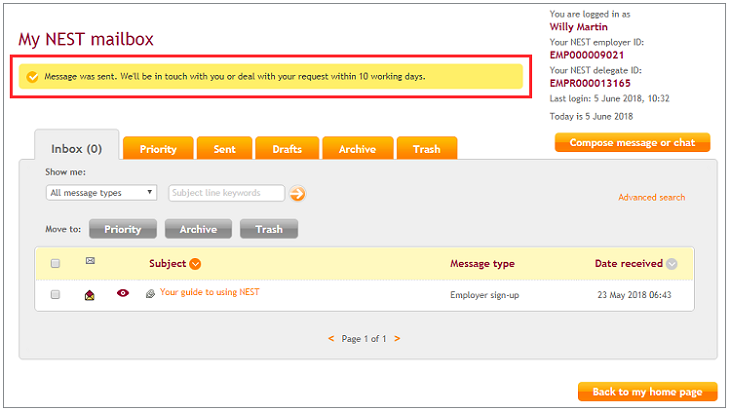Click the yellow checkmark icon in notification
Screen dimensions: 730x412
32,77
